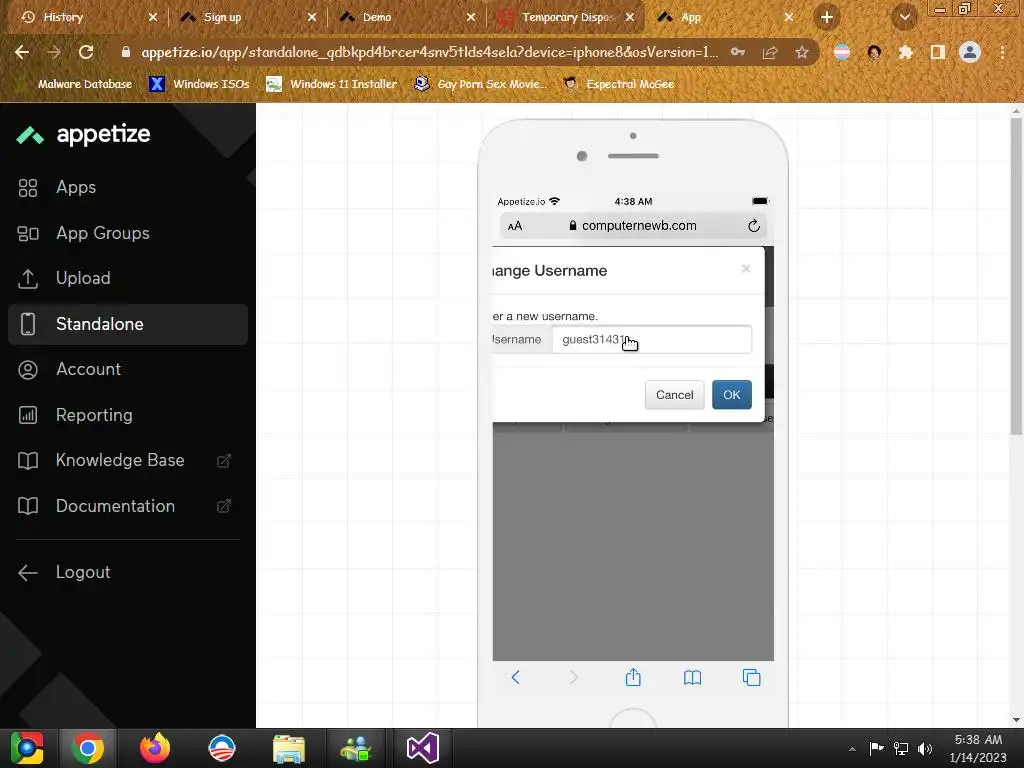This screenshot has width=1024, height=768.
Task: Click the Chrome address bar URL
Action: pyautogui.click(x=430, y=52)
